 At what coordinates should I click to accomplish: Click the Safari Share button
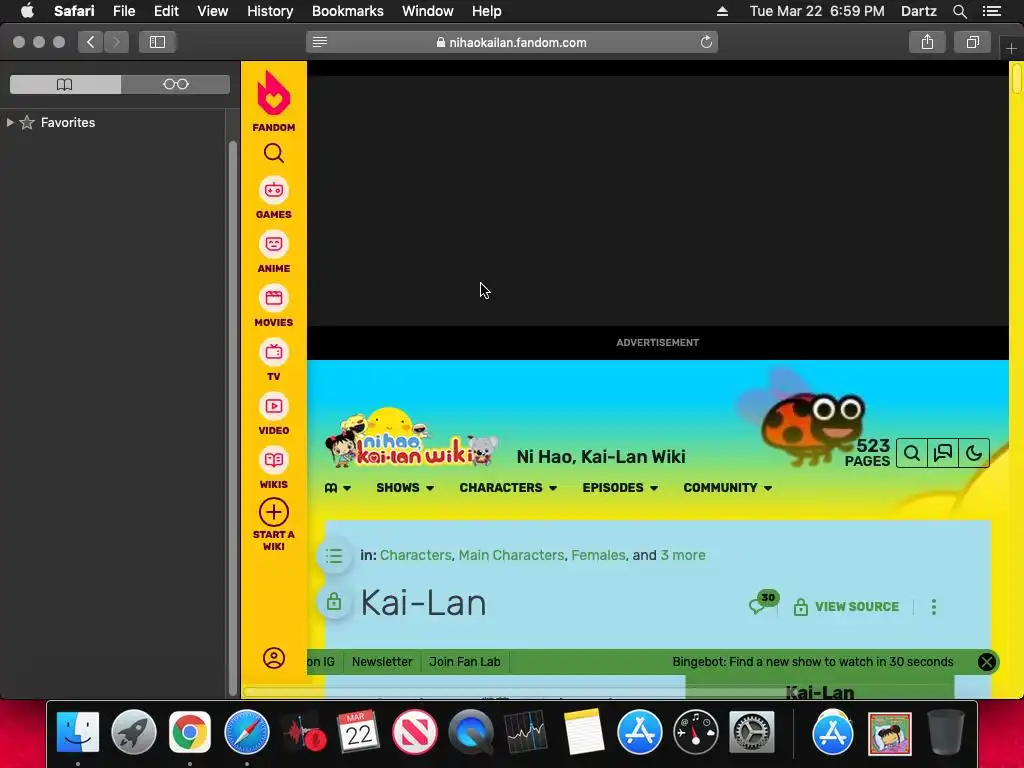[x=927, y=42]
